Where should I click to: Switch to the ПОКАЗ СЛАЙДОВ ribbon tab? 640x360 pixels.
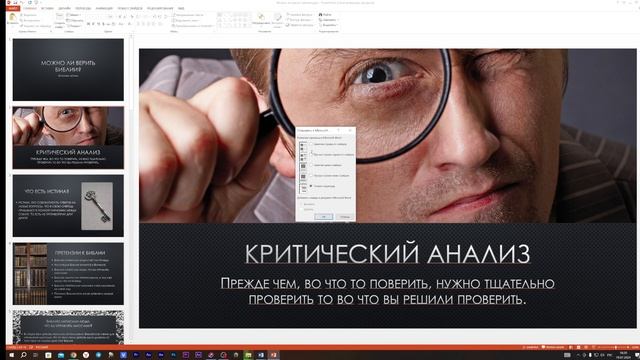(x=130, y=8)
